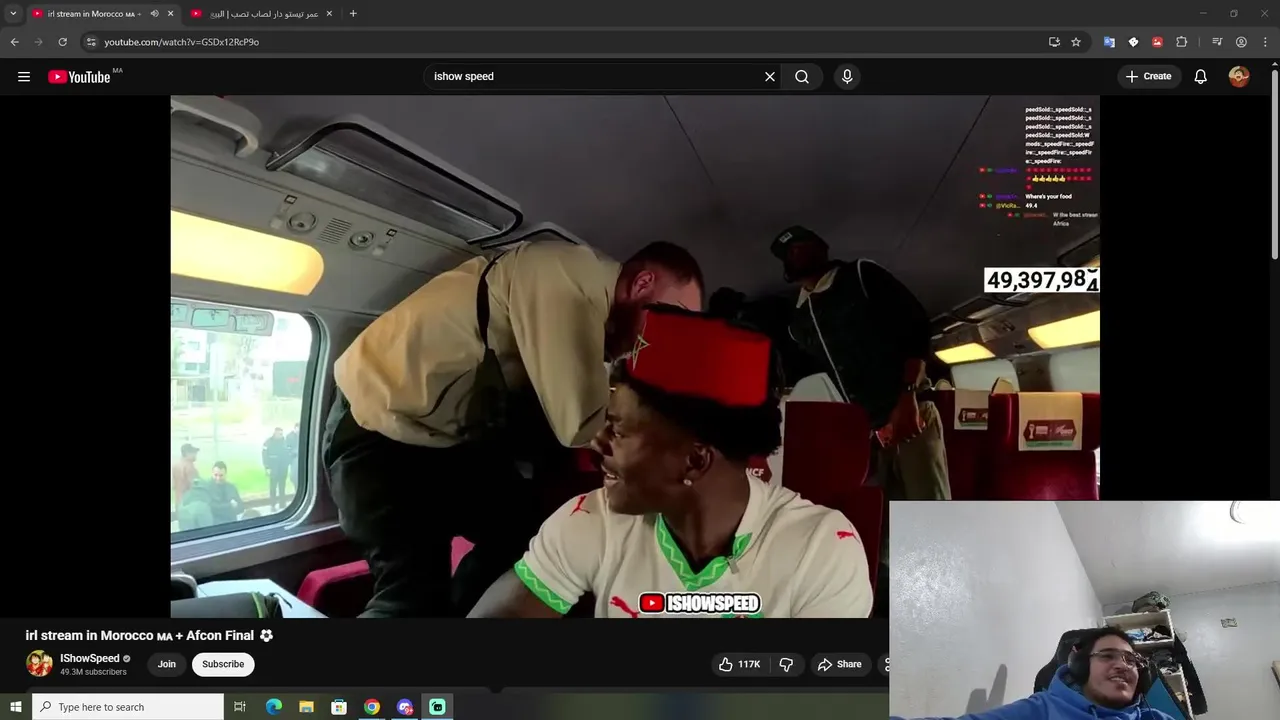Close the Arabic-titled second tab
Viewport: 1280px width, 720px height.
[329, 14]
